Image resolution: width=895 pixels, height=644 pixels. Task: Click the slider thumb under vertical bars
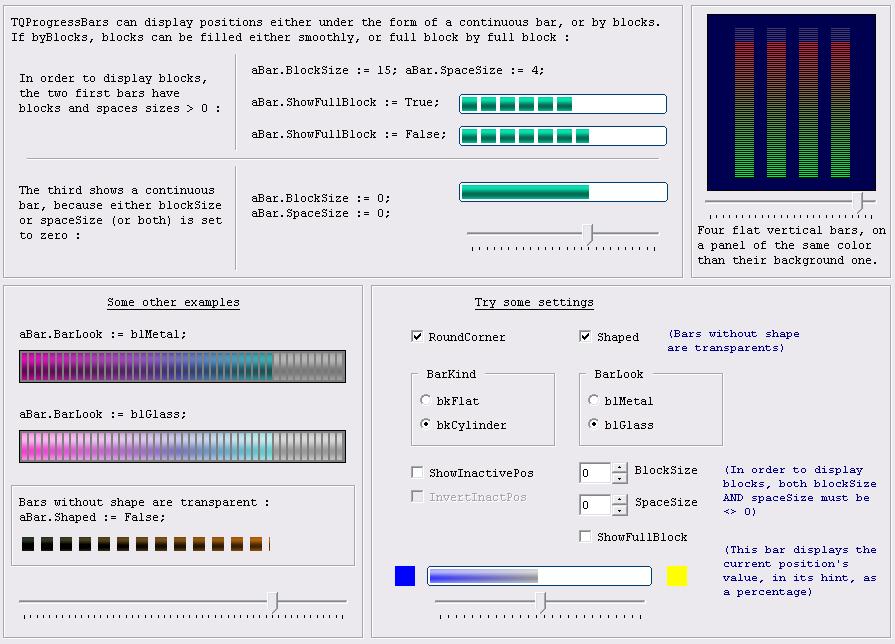[x=857, y=201]
